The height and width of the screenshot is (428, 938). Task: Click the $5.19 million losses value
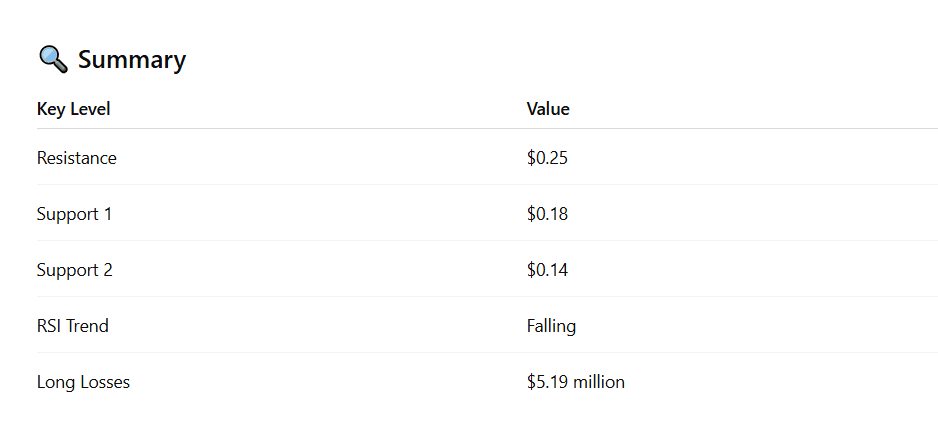pos(575,382)
